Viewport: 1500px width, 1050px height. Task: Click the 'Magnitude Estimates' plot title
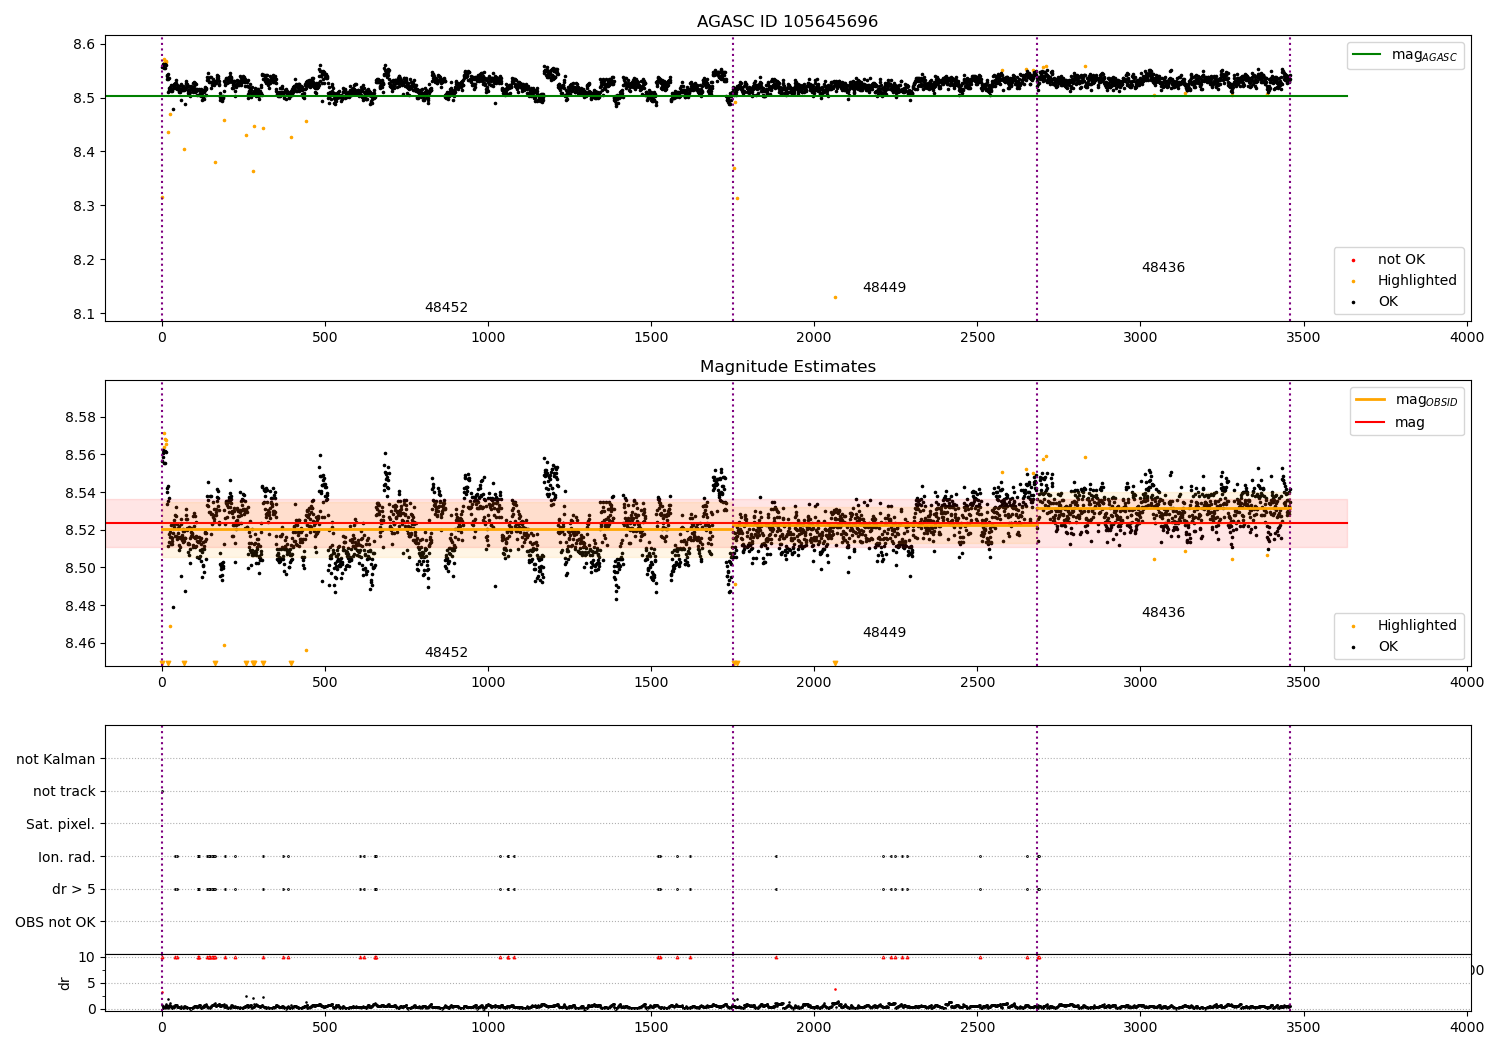click(x=787, y=367)
